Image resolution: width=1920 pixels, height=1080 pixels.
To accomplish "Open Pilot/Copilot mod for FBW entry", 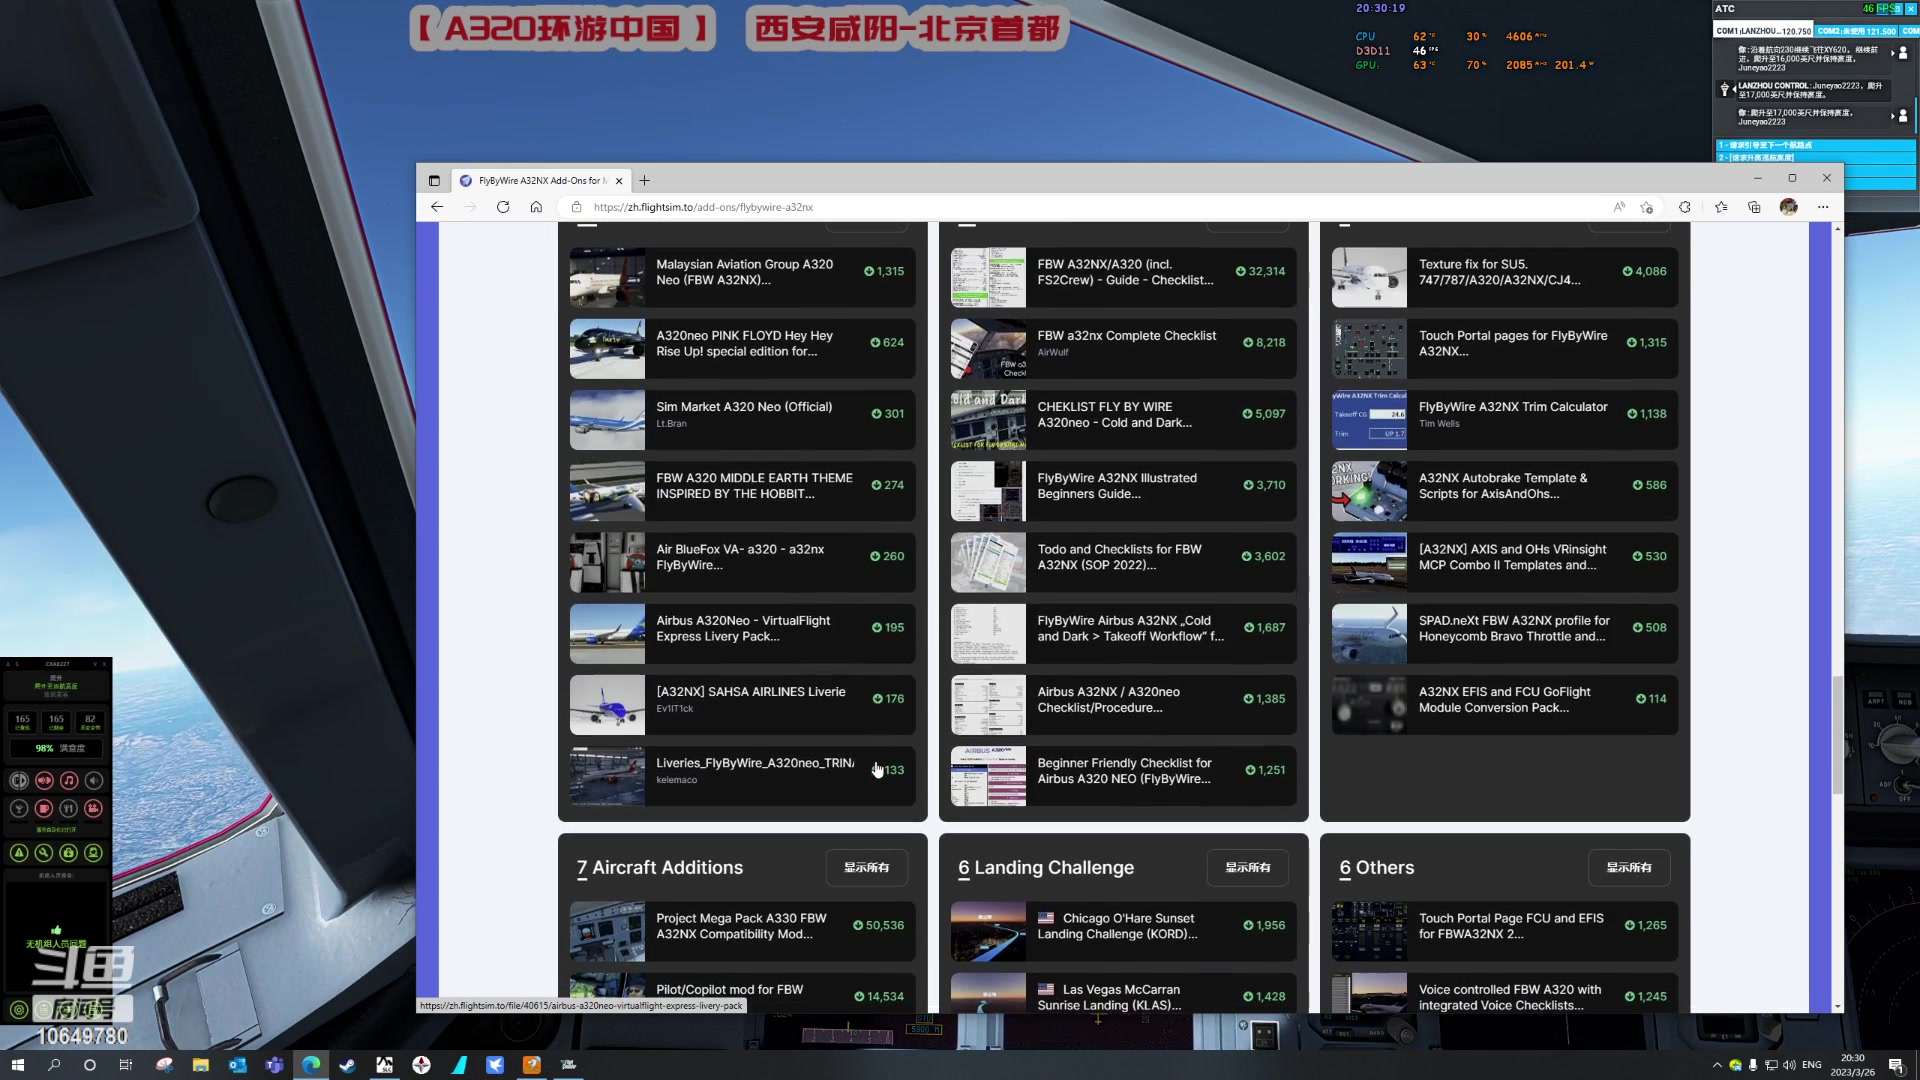I will [x=742, y=992].
